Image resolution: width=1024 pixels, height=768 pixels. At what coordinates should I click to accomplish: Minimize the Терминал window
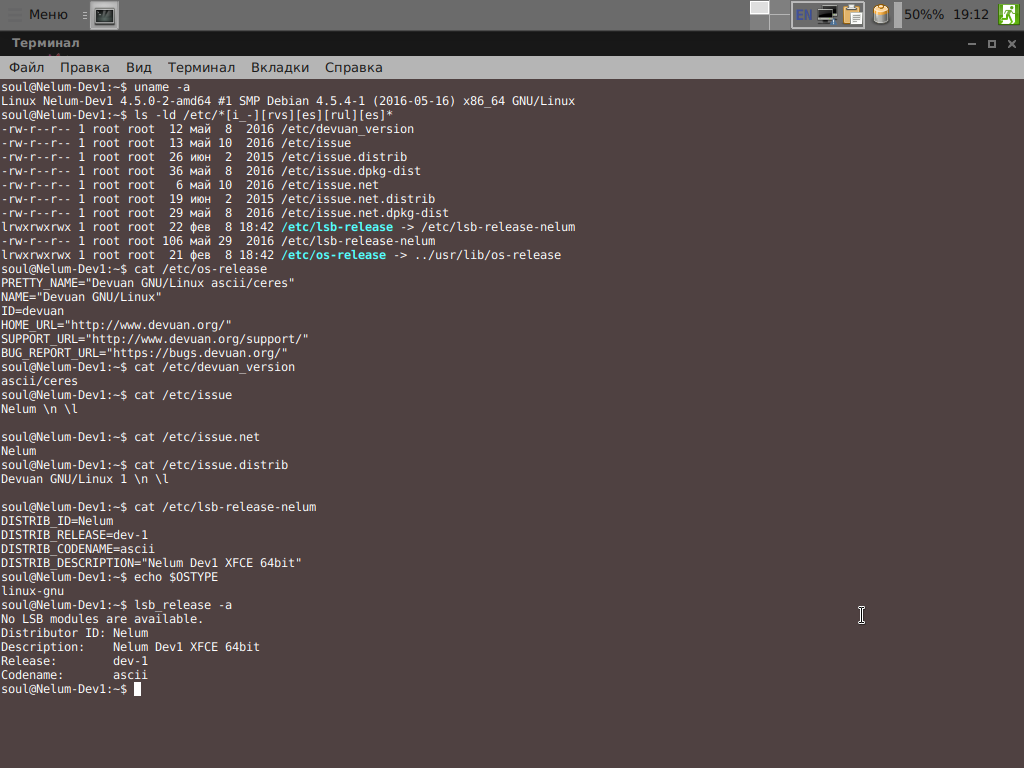[x=972, y=44]
